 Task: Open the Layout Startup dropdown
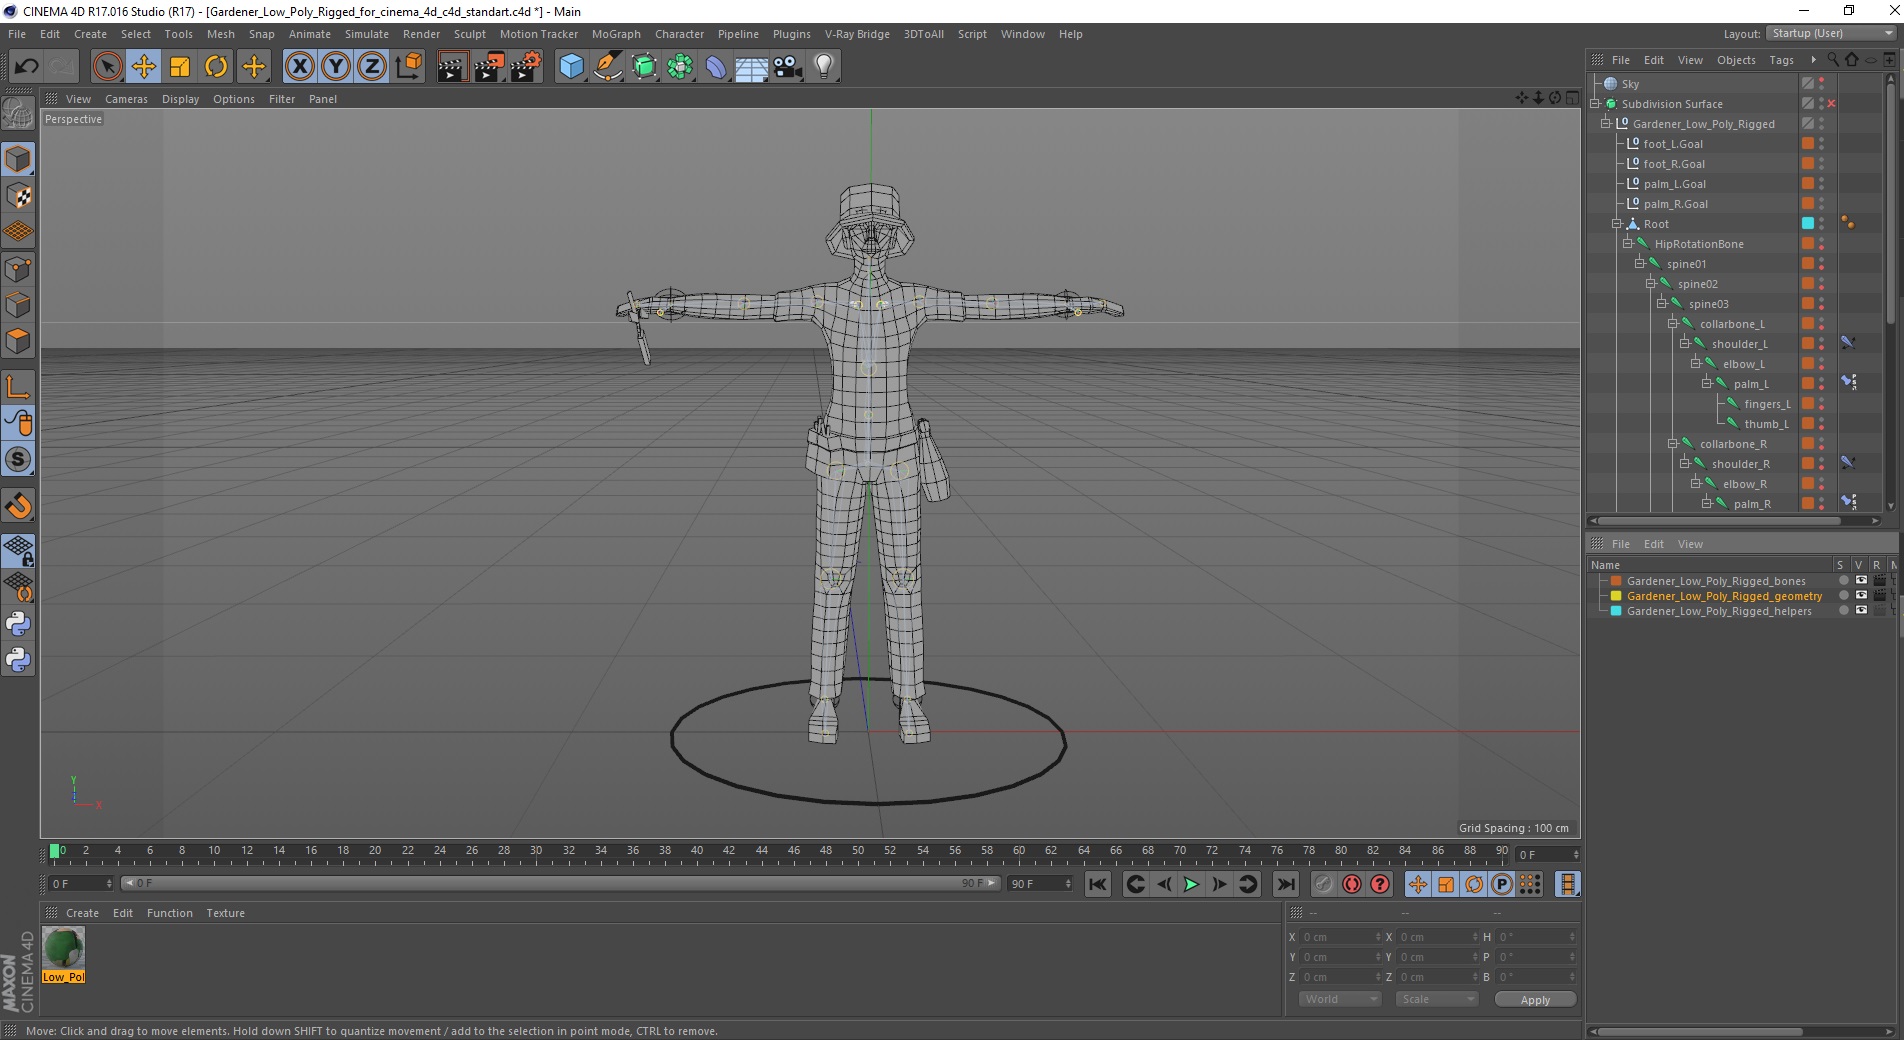1831,33
